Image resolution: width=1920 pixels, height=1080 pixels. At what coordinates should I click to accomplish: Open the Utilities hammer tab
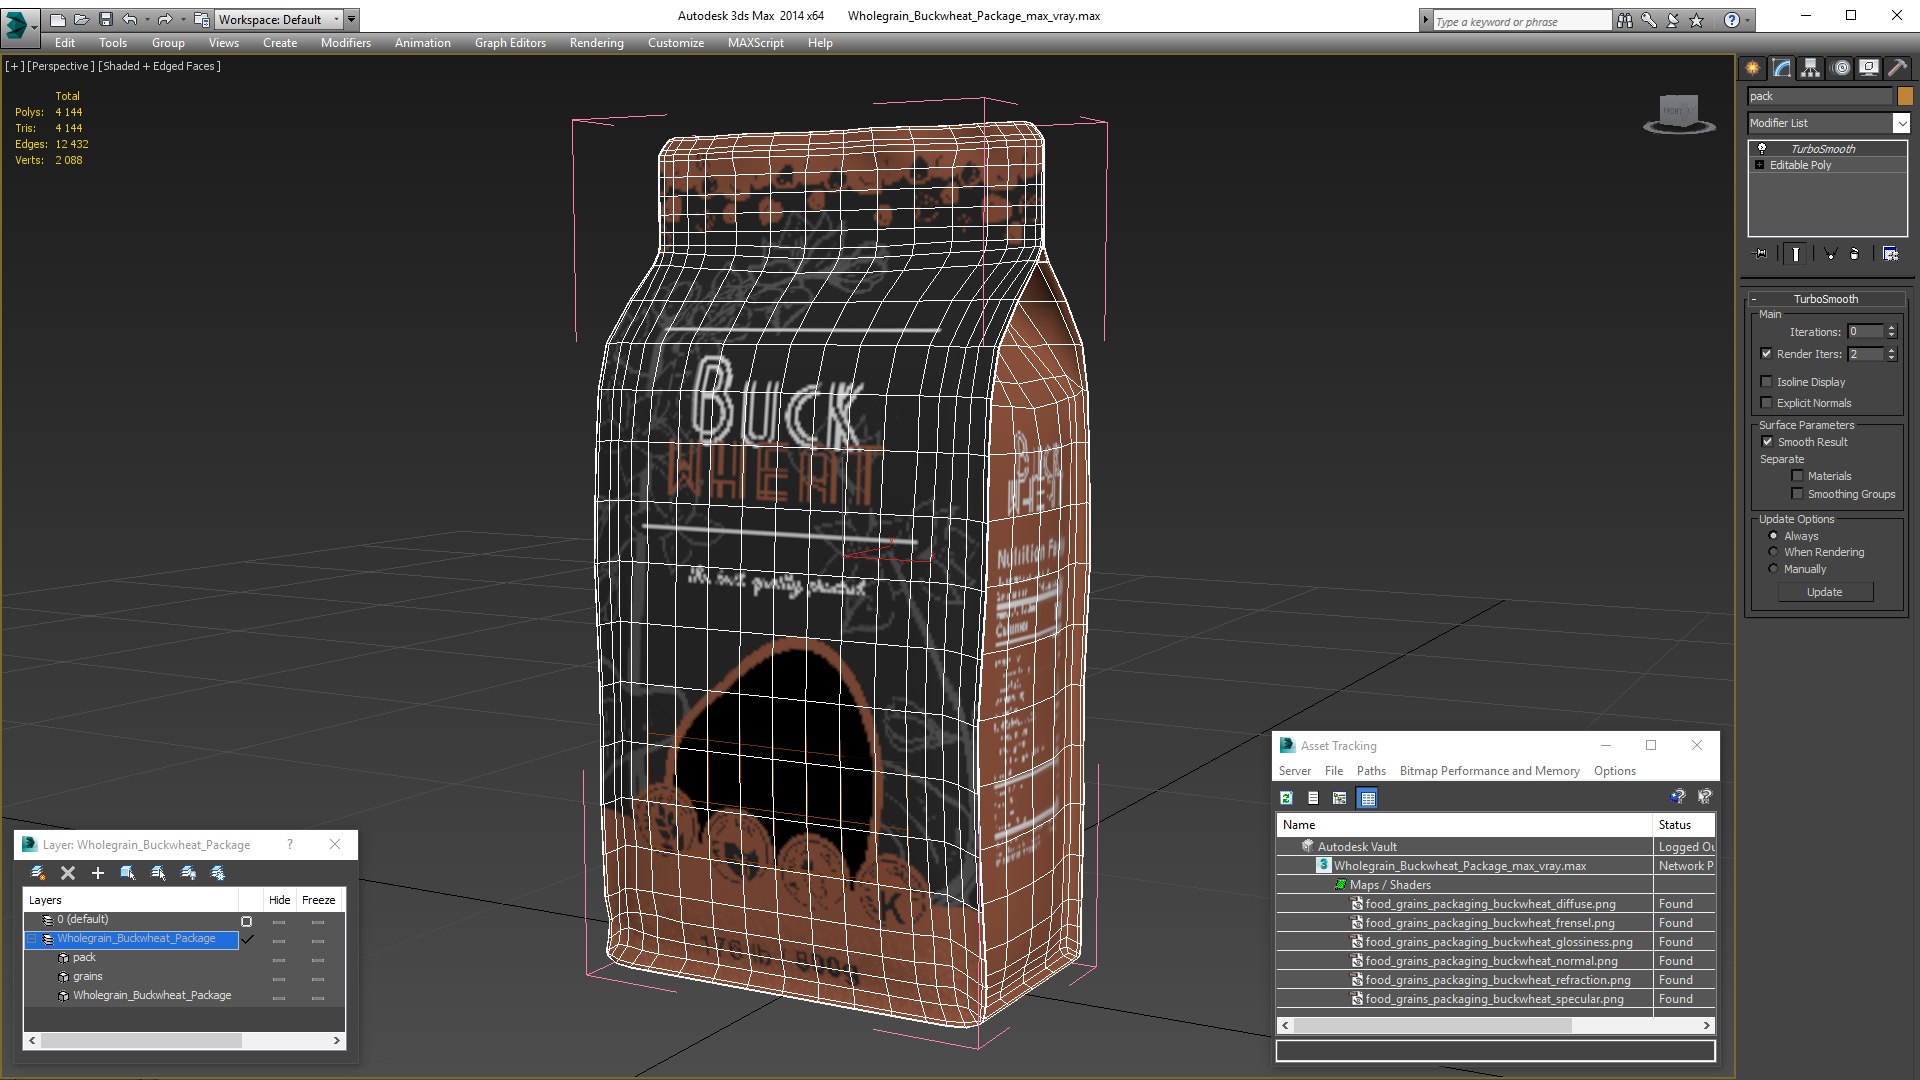[1897, 68]
